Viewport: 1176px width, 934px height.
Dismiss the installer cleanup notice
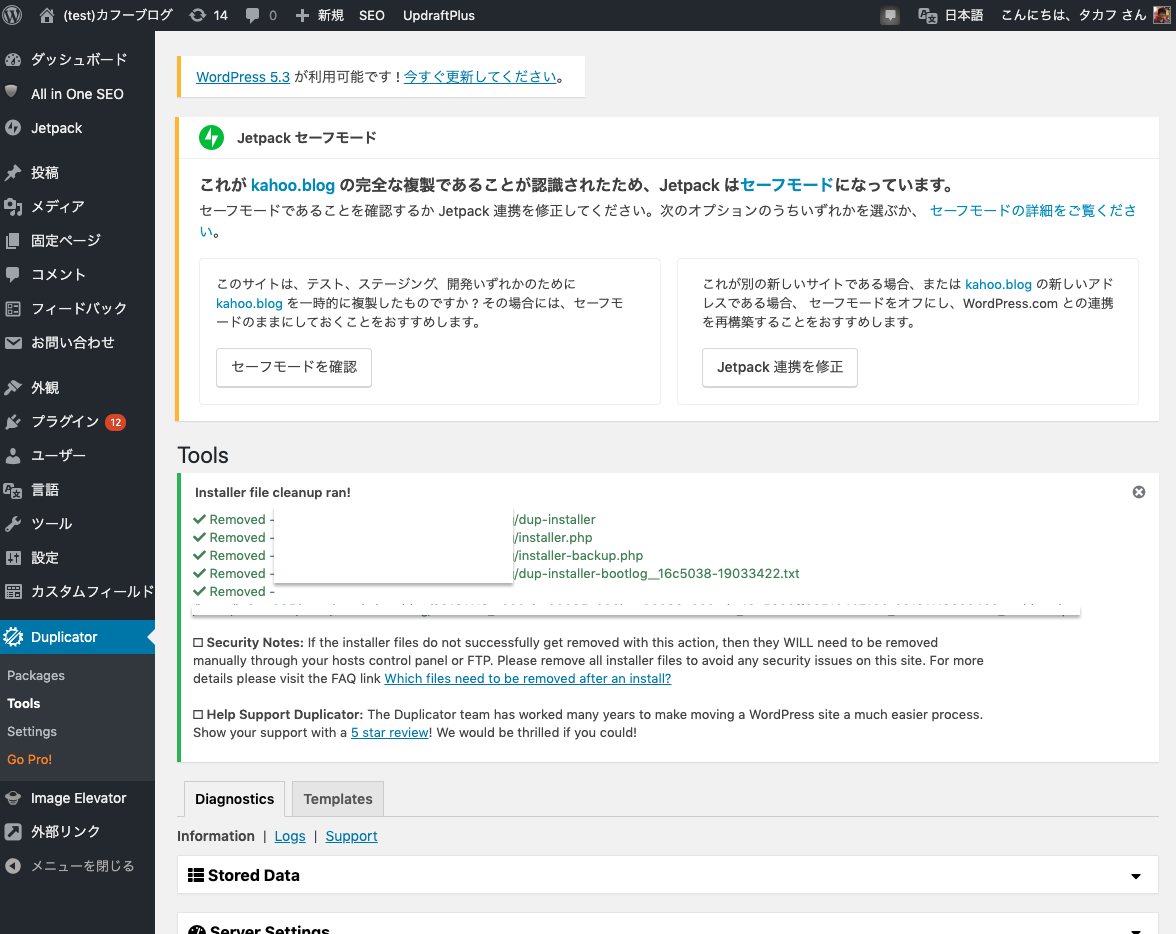click(x=1138, y=492)
